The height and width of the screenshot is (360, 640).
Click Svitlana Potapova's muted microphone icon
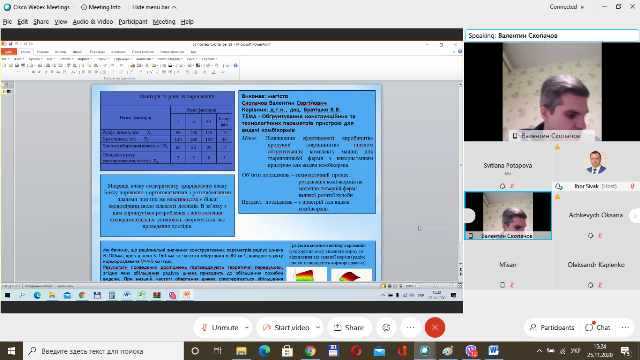coord(512,186)
